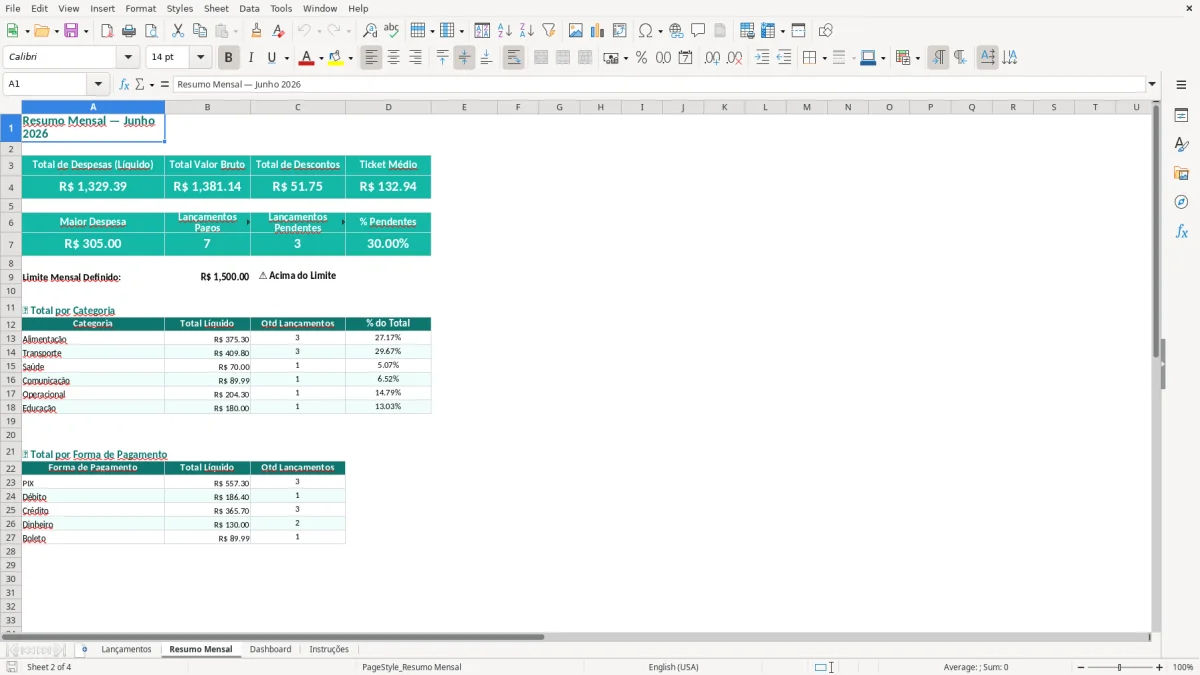Click the zoom out minus button

[1081, 667]
